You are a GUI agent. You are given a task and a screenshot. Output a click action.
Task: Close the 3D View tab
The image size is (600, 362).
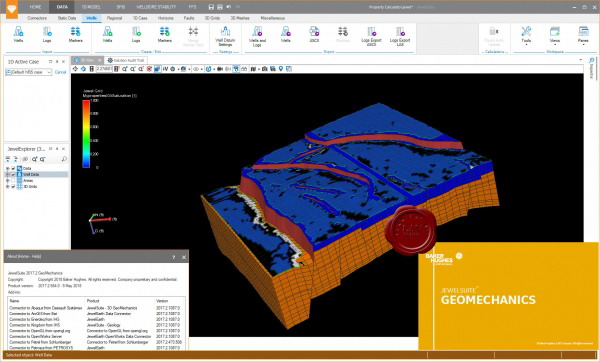click(99, 60)
